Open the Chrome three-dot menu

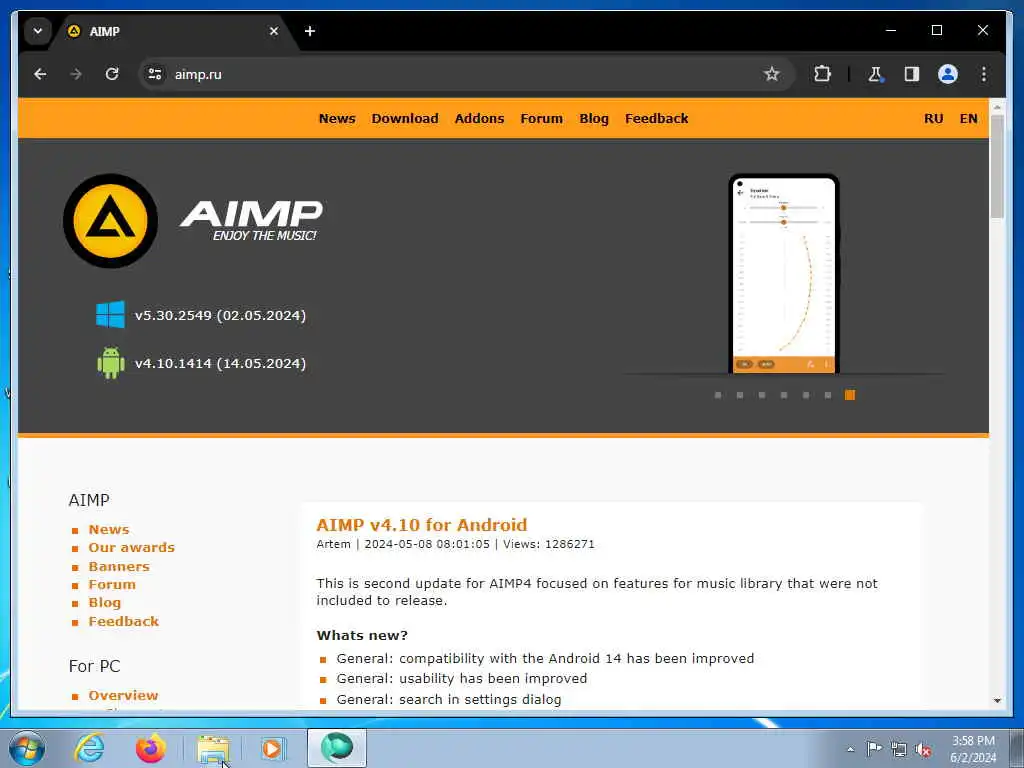click(984, 74)
